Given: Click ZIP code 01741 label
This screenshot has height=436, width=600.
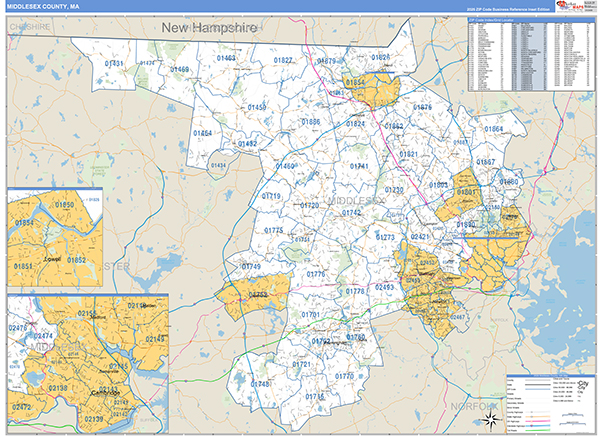Looking at the screenshot, I should coord(358,166).
